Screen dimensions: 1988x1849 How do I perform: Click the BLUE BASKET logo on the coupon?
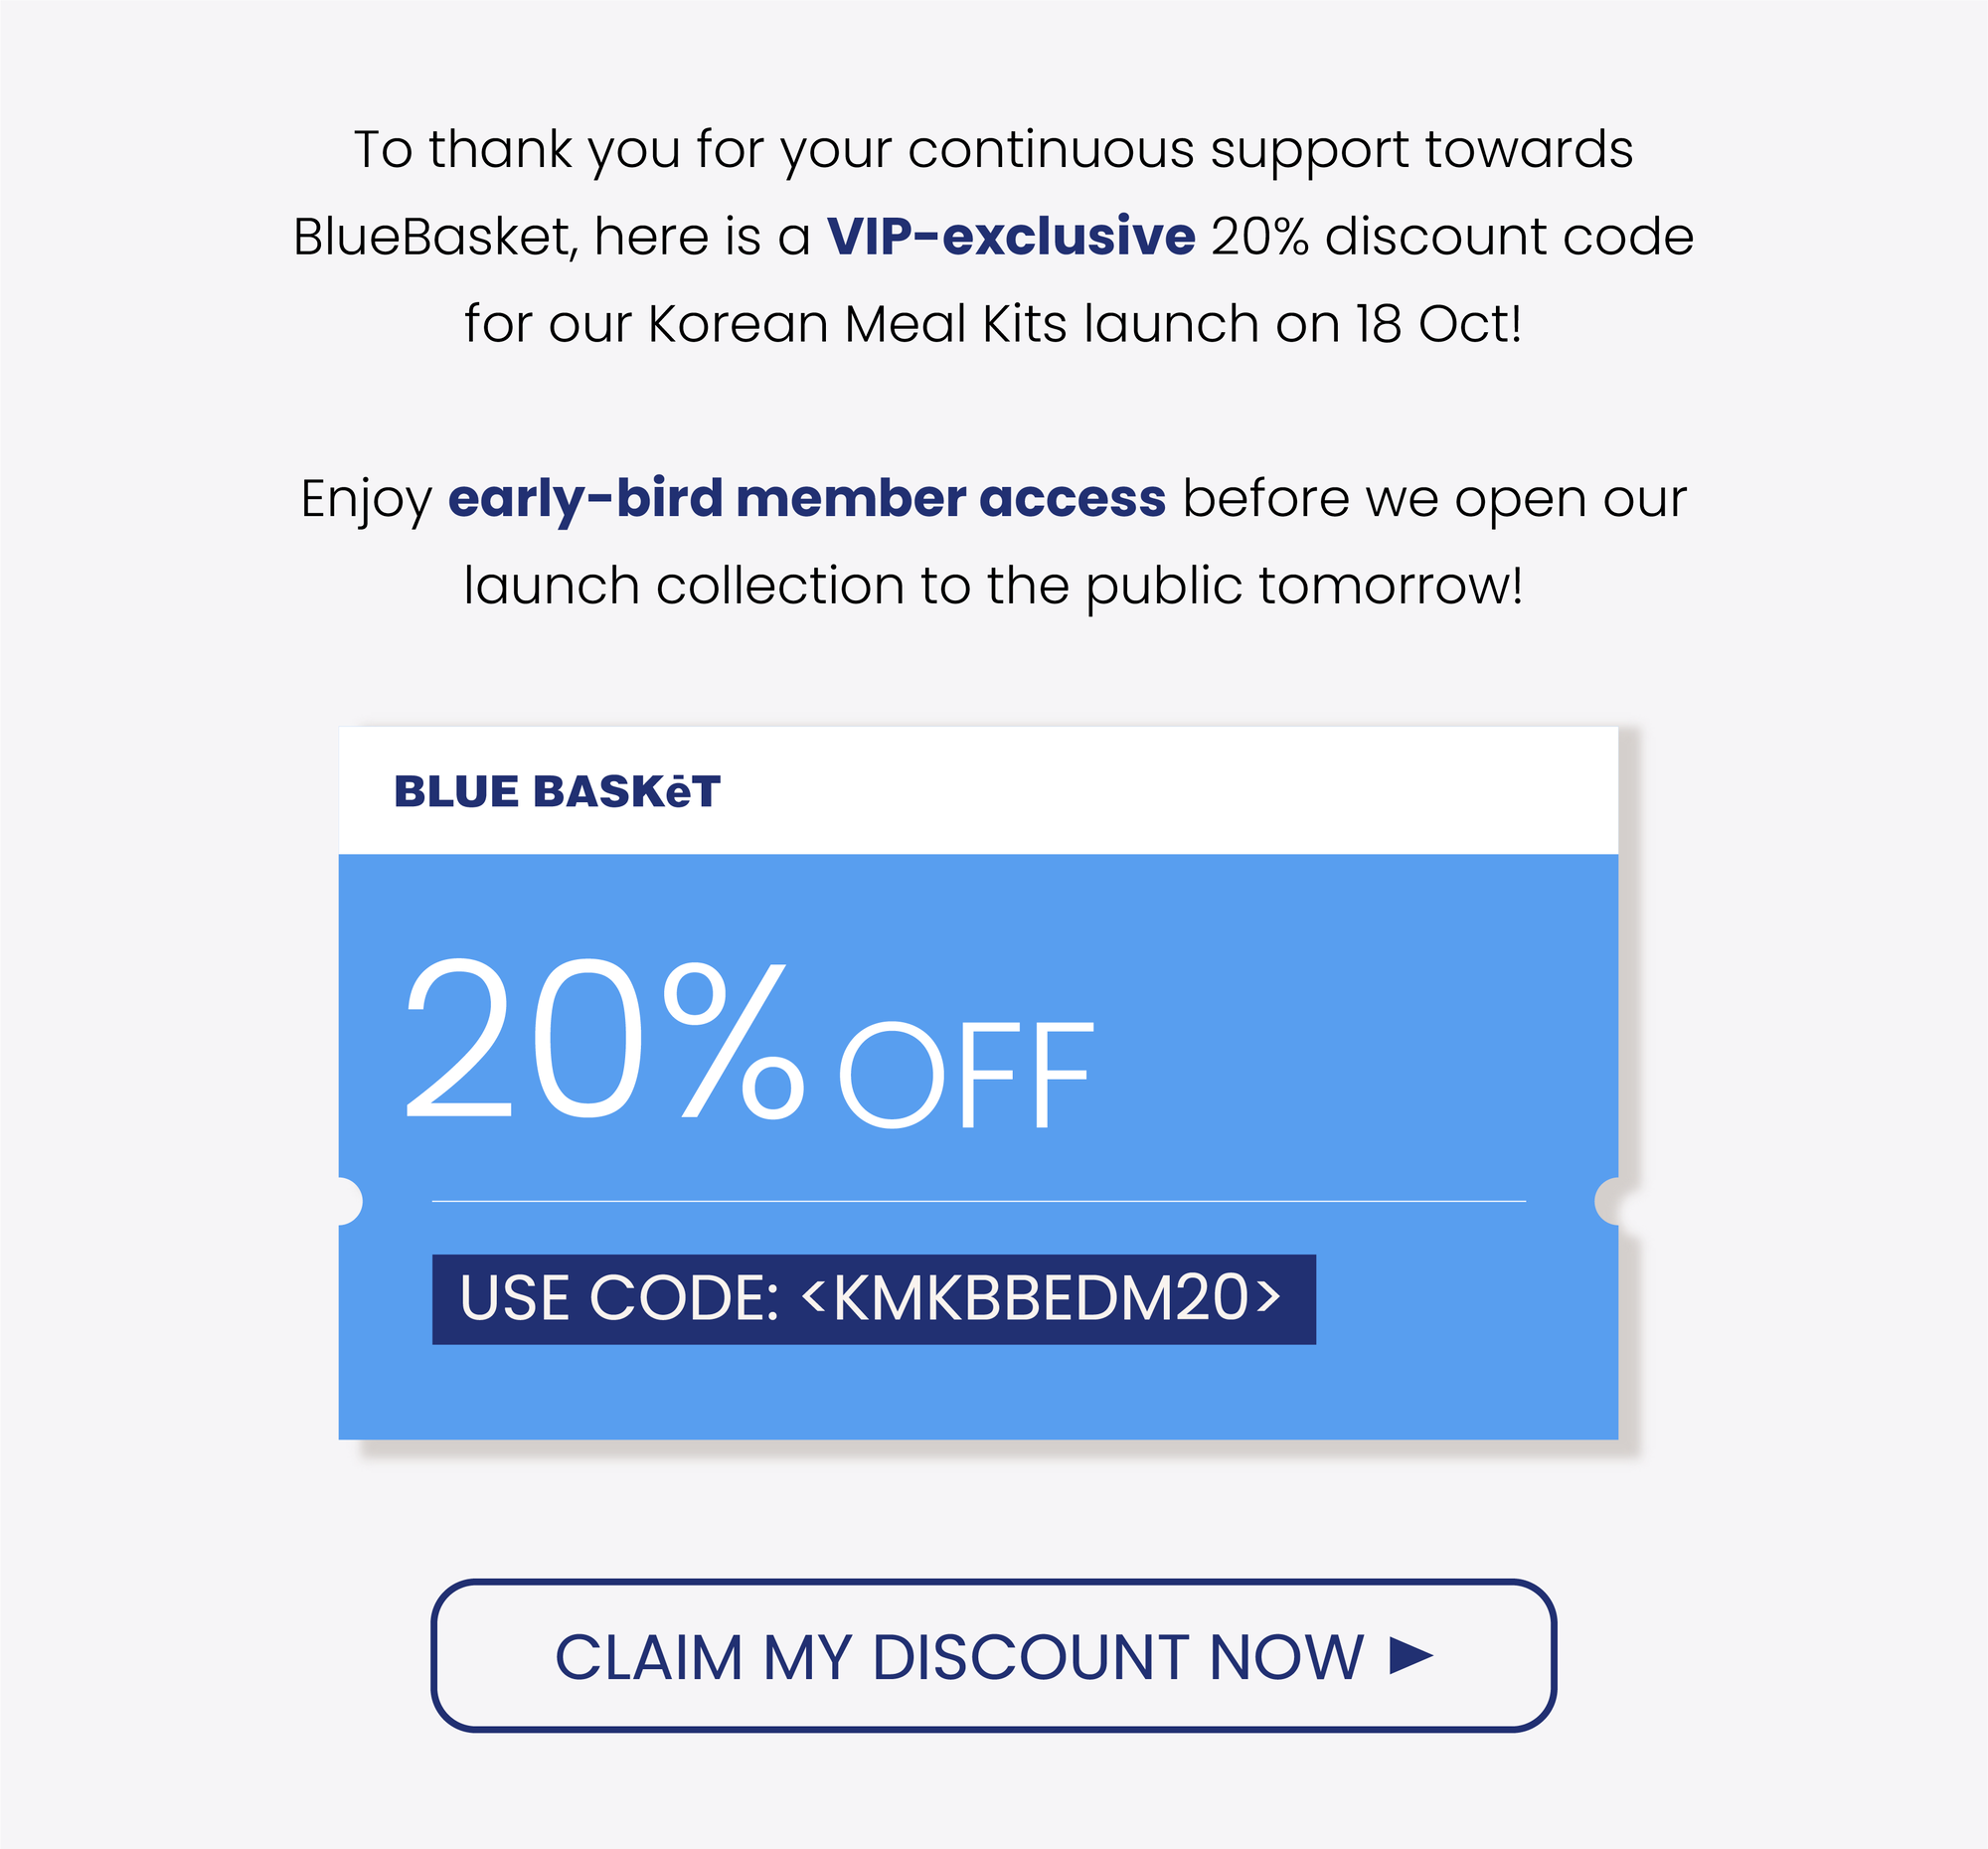tap(557, 791)
